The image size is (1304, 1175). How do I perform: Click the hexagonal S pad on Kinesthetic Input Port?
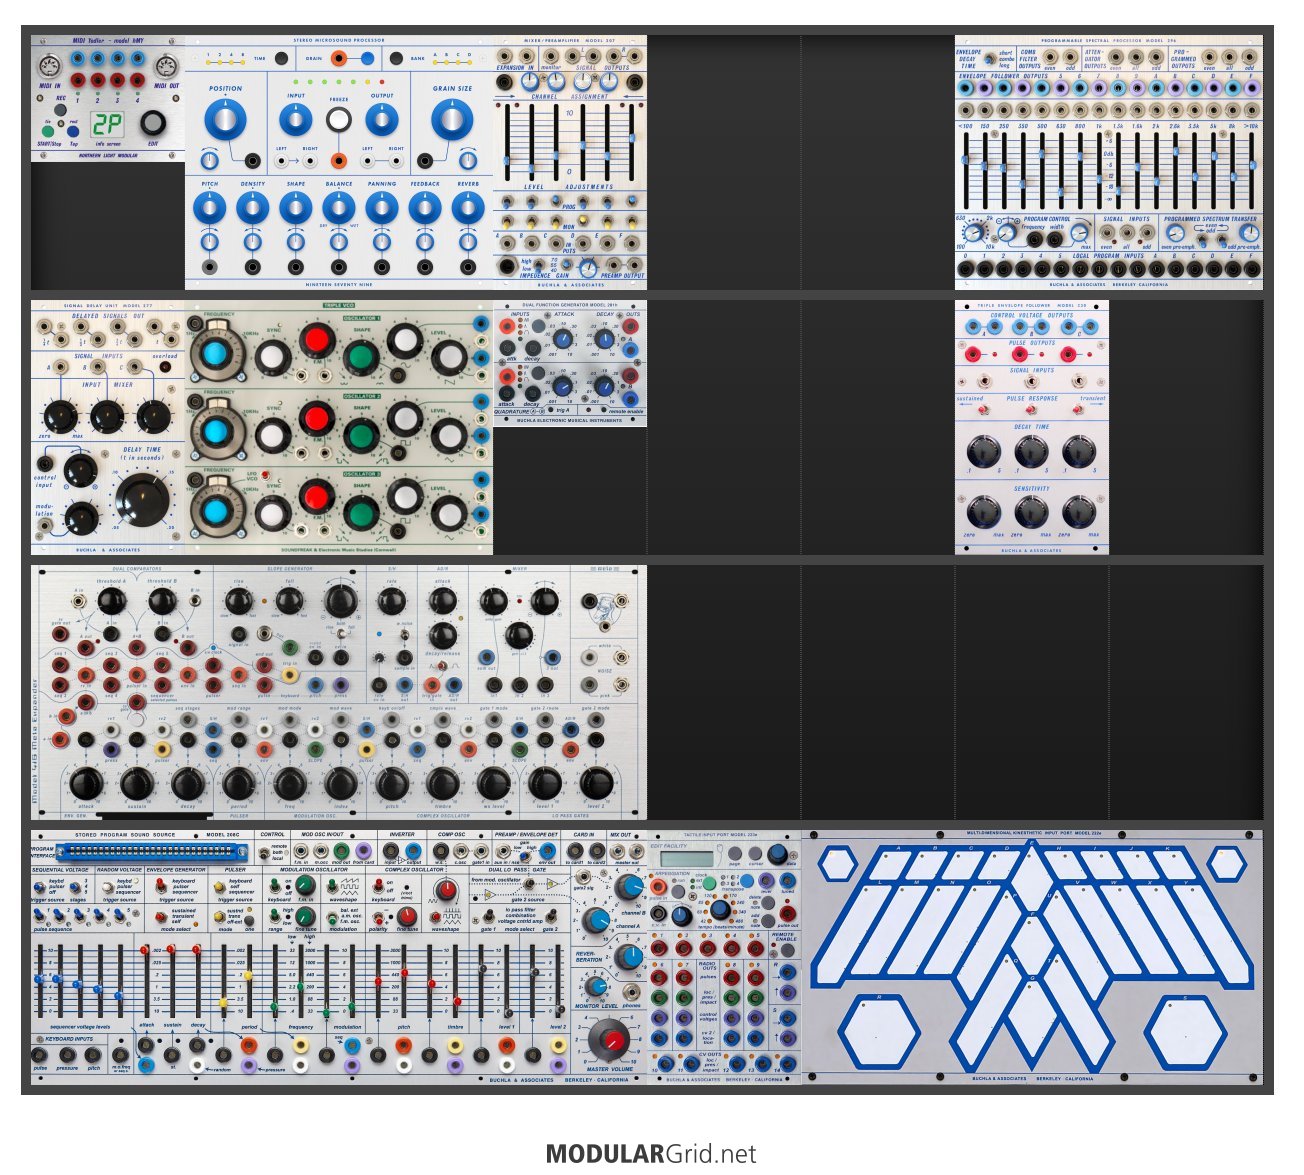(1185, 1032)
